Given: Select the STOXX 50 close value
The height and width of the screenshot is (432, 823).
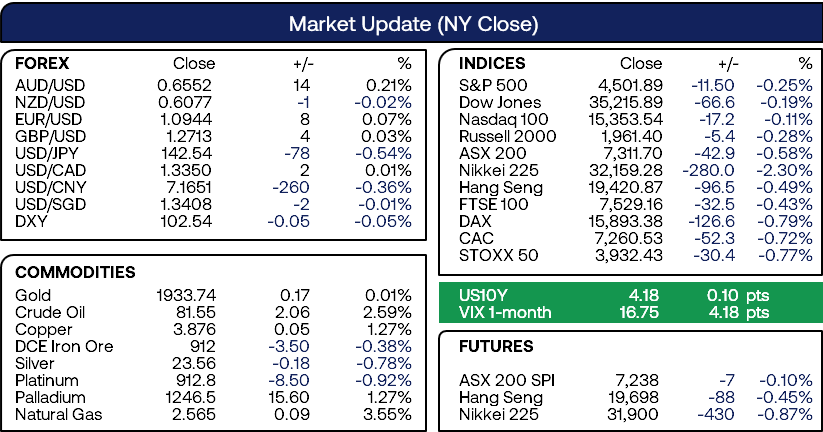Looking at the screenshot, I should [629, 255].
